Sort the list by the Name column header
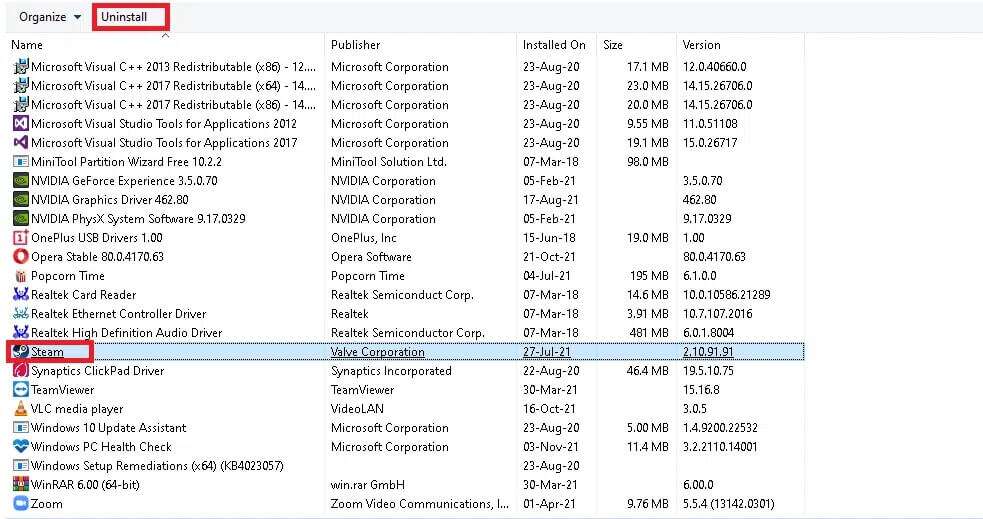Image resolution: width=983 pixels, height=519 pixels. click(x=27, y=45)
